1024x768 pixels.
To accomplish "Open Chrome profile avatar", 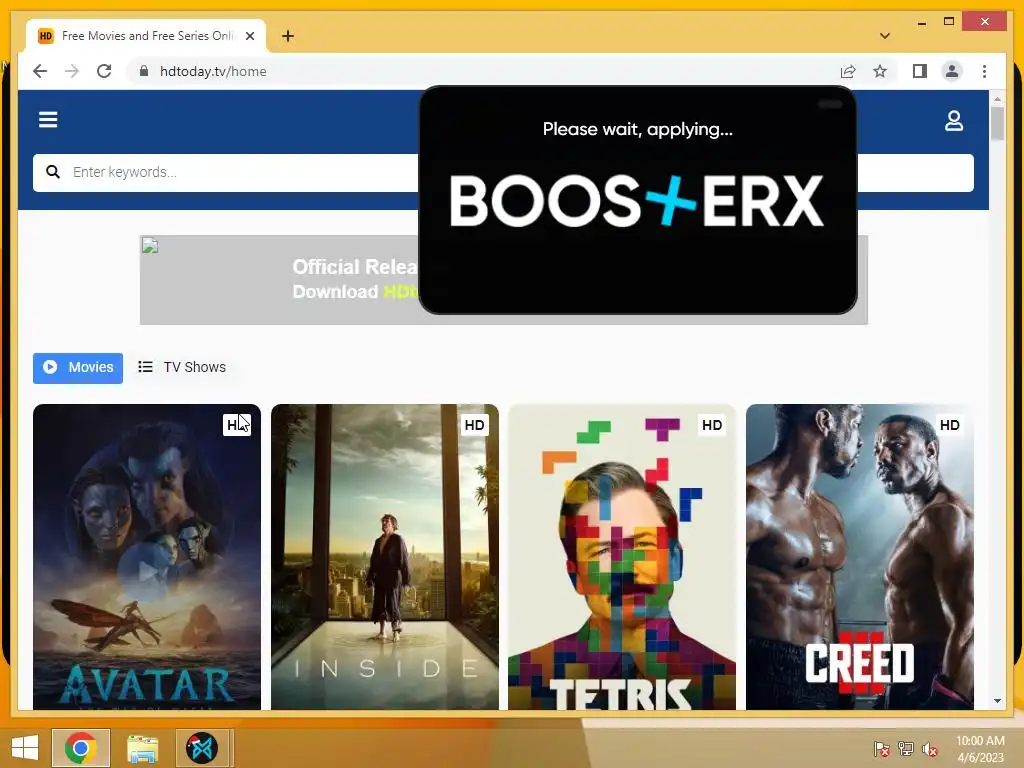I will point(952,71).
